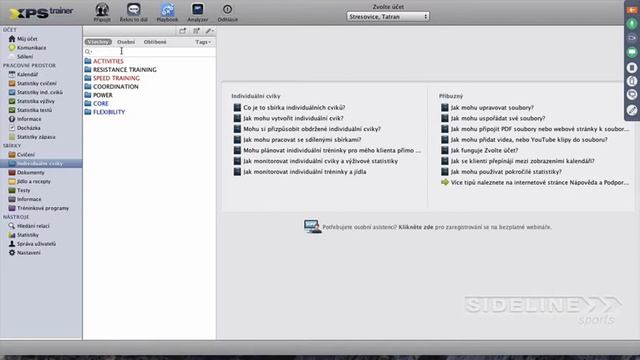Open the POWER folder
The image size is (640, 360).
(98, 95)
